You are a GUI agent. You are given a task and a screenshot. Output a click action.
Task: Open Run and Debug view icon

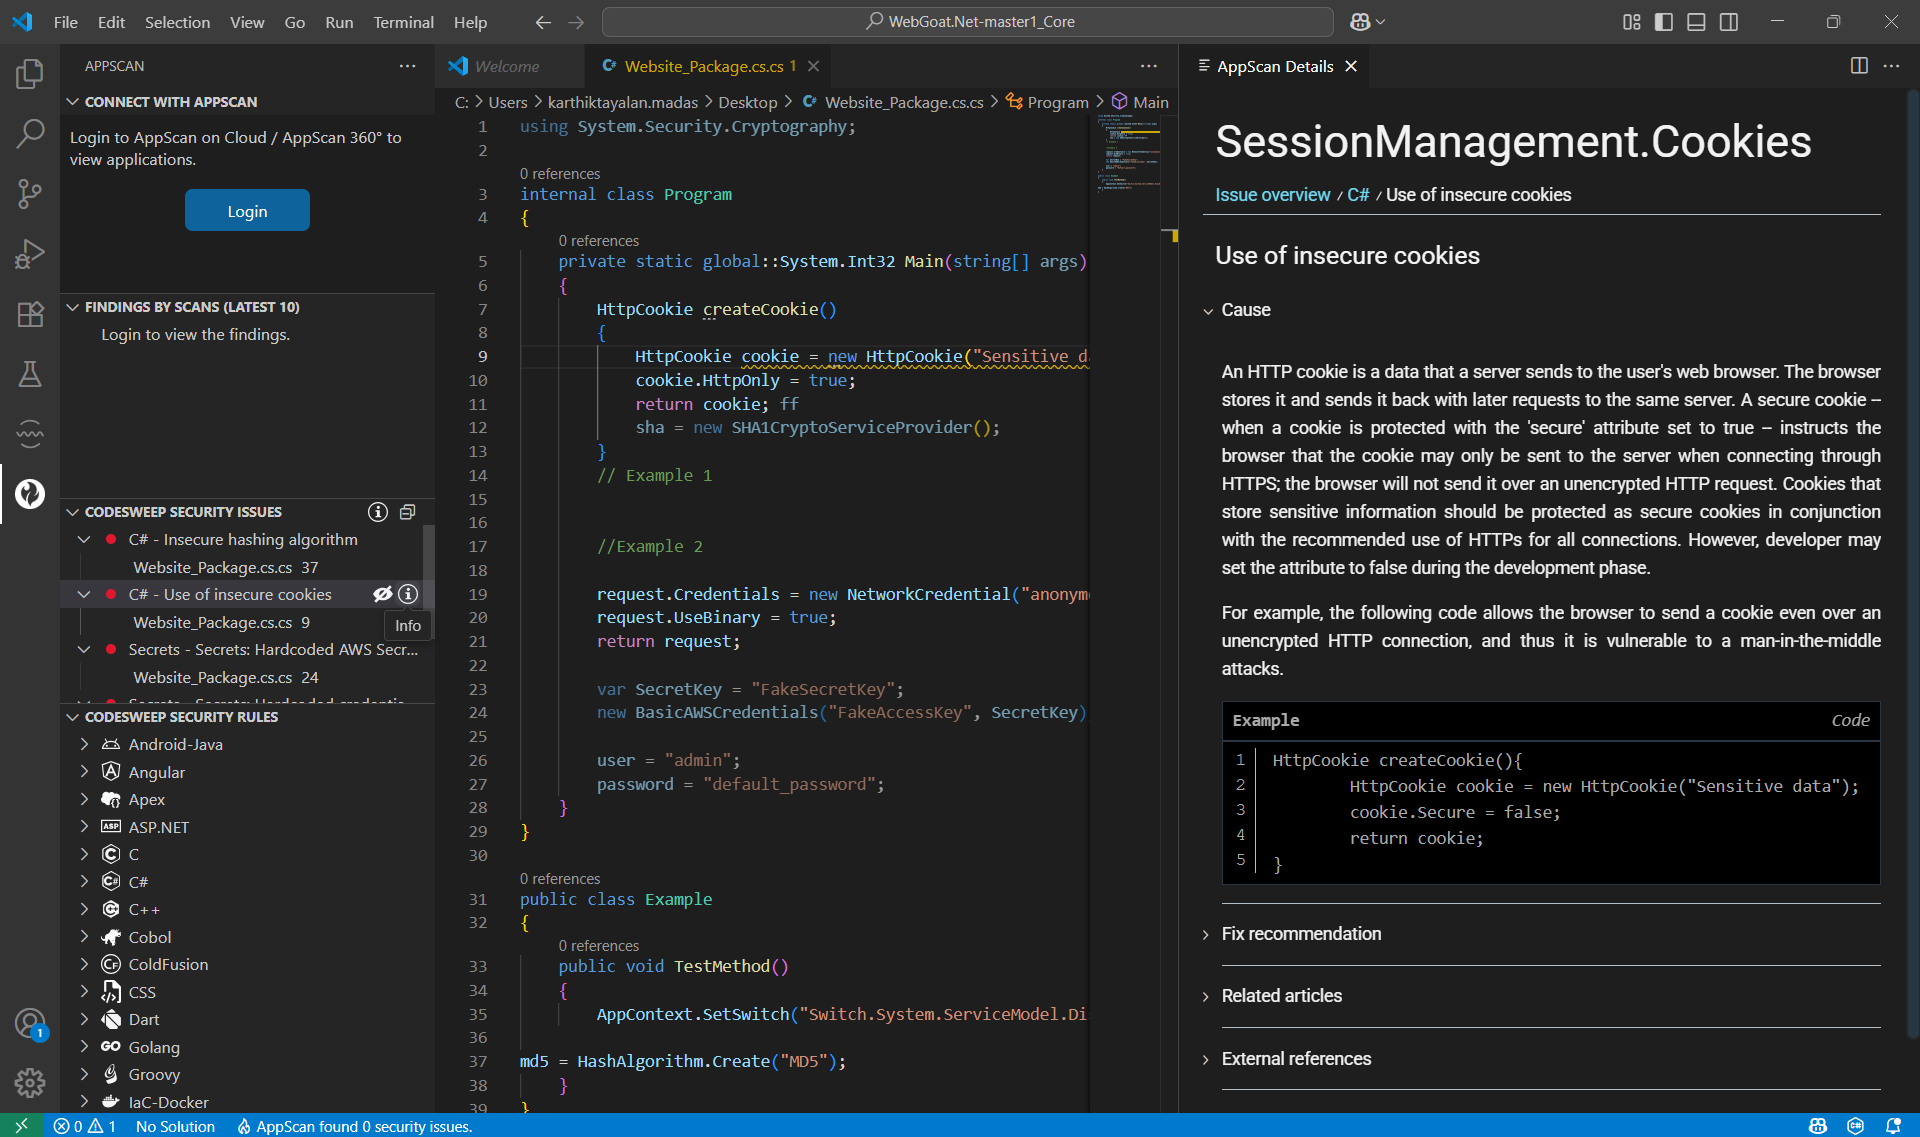tap(30, 254)
